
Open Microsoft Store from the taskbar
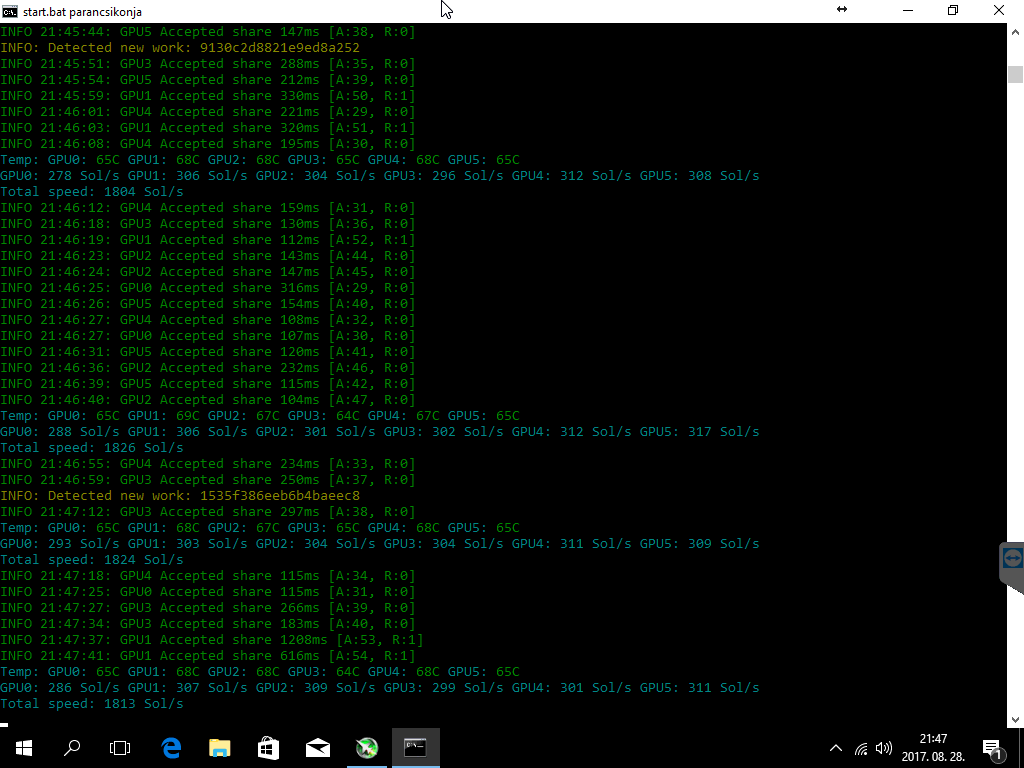click(x=269, y=748)
